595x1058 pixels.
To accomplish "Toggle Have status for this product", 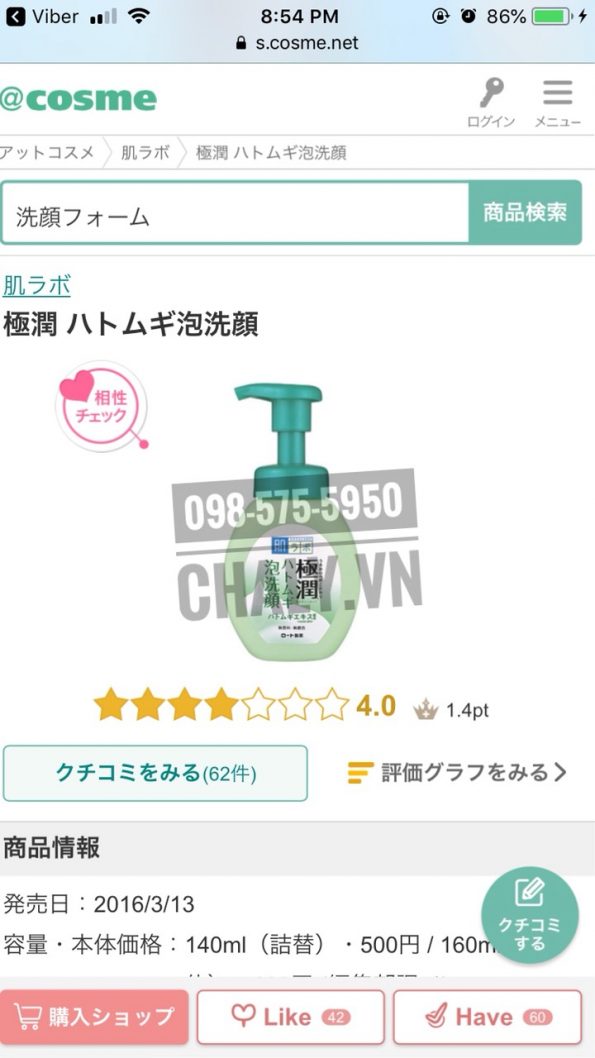I will coord(487,1017).
